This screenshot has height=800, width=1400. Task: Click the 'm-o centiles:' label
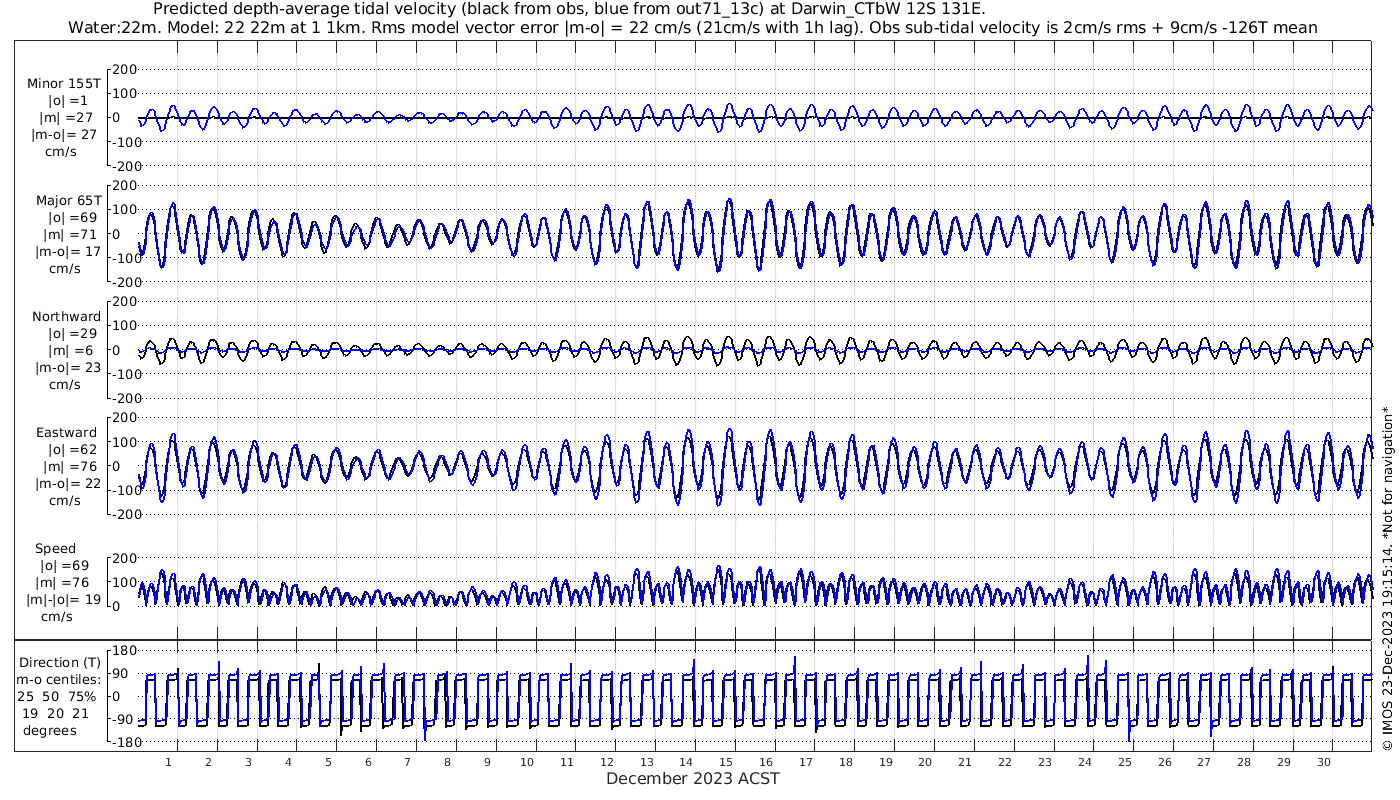point(60,679)
